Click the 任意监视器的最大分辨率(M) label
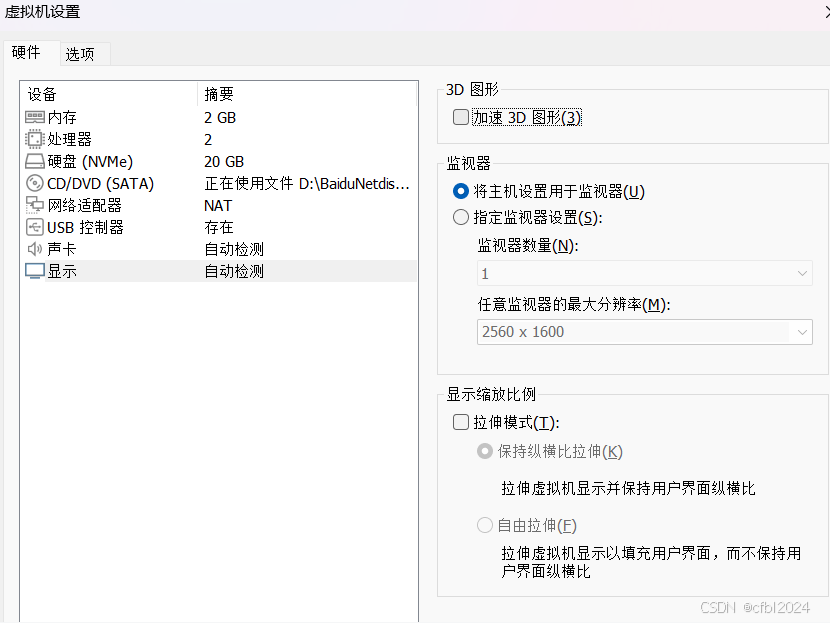 coord(574,304)
